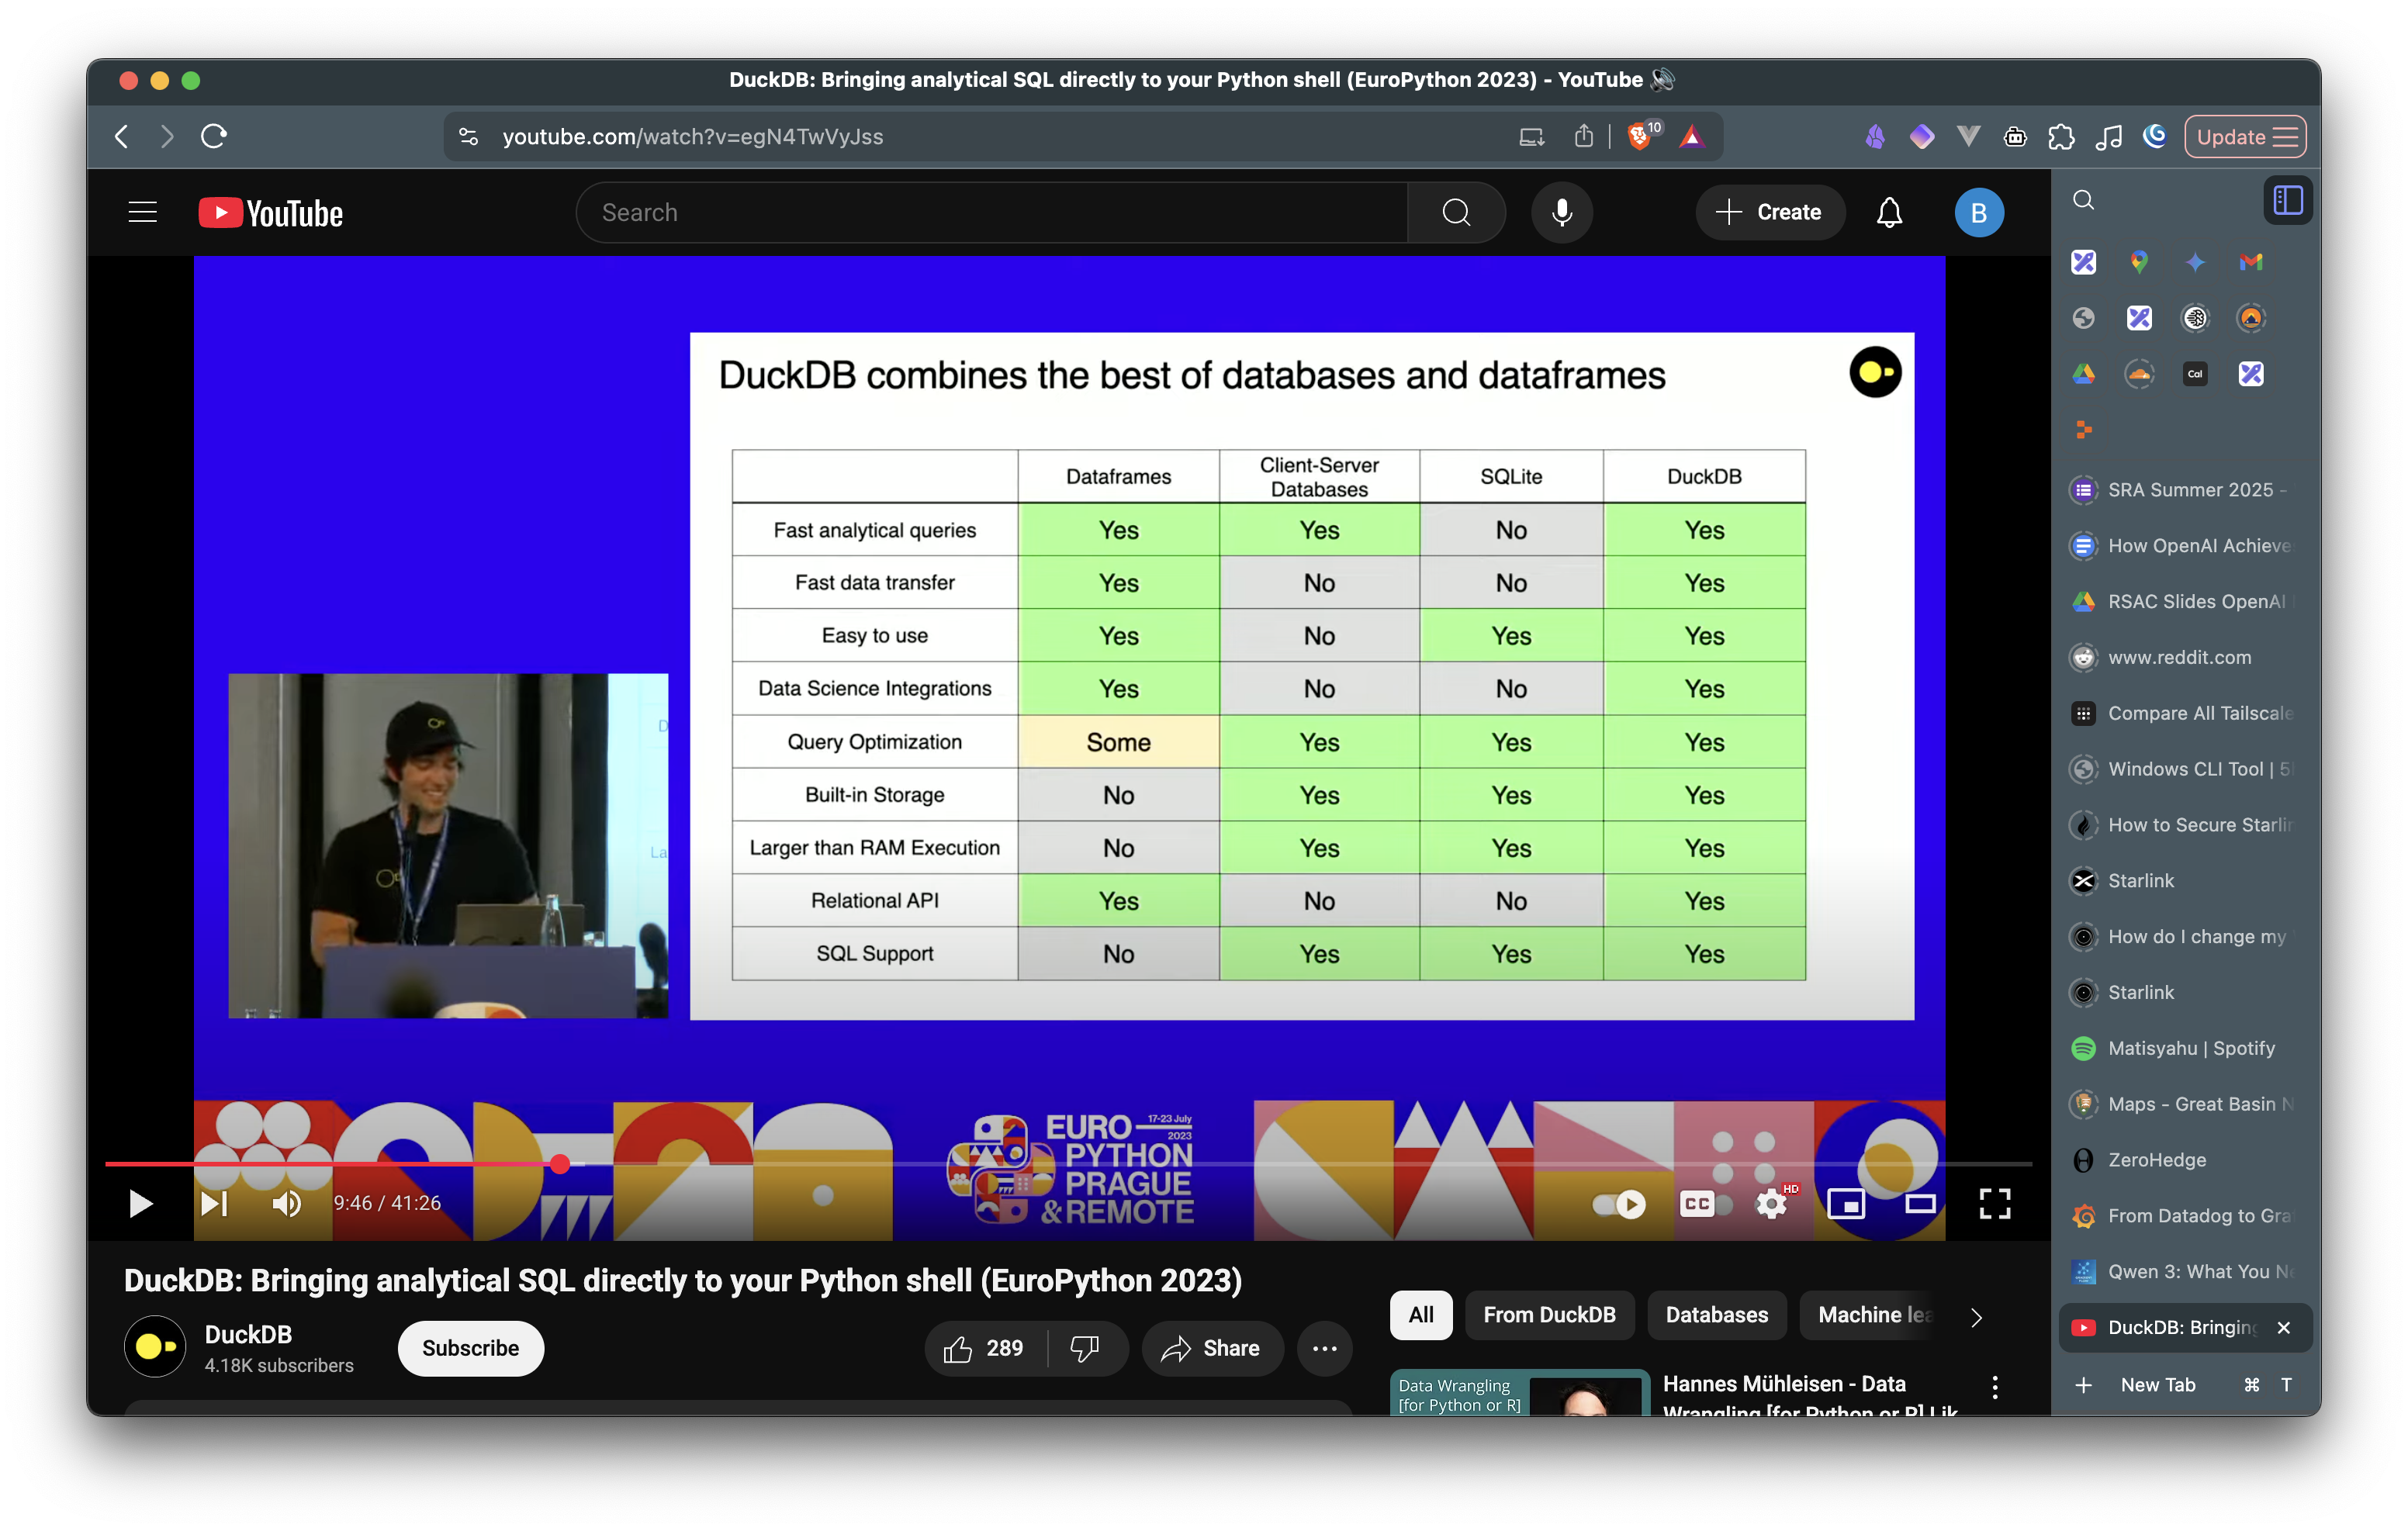Open more actions ellipsis menu

[x=1324, y=1348]
